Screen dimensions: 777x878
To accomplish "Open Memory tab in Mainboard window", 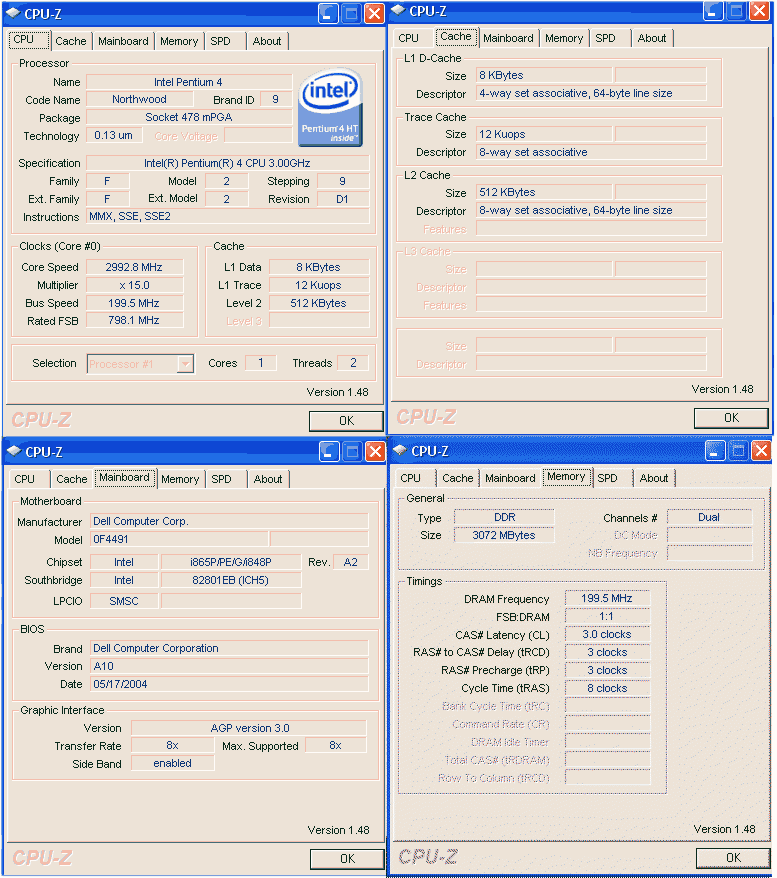I will pos(180,479).
